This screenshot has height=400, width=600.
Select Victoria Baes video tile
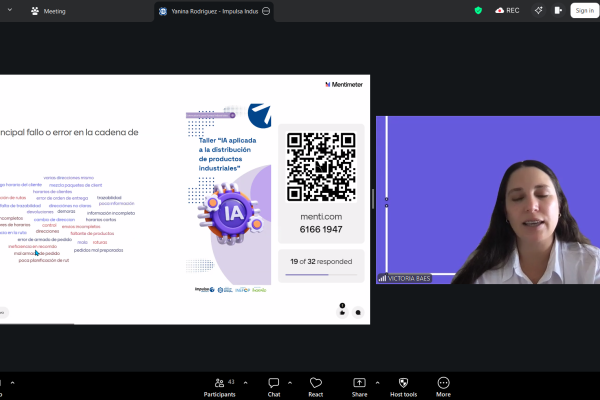coord(487,200)
